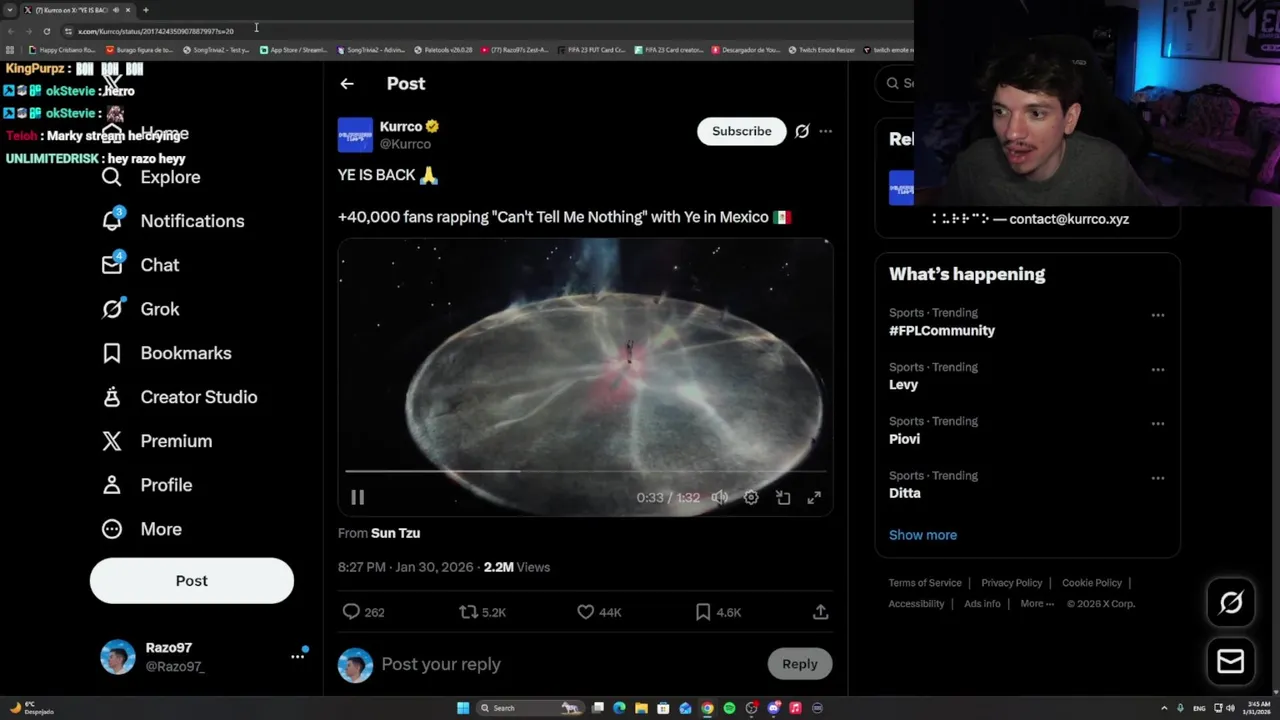1280x720 pixels.
Task: Open Spotify from the taskbar
Action: [729, 708]
